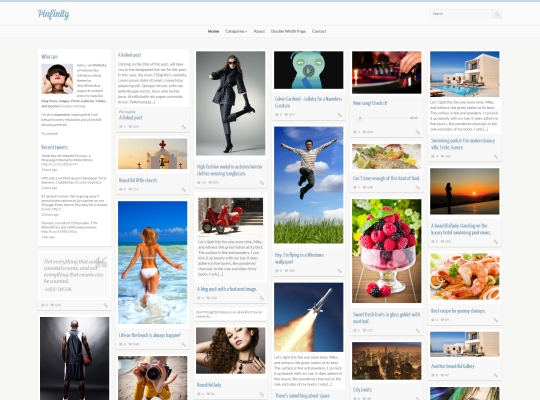Click the 'Who I am' profile photo

pos(57,79)
